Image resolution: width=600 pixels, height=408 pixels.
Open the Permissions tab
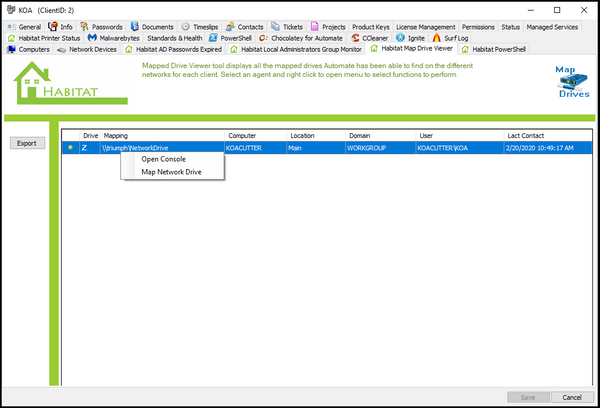(x=478, y=27)
